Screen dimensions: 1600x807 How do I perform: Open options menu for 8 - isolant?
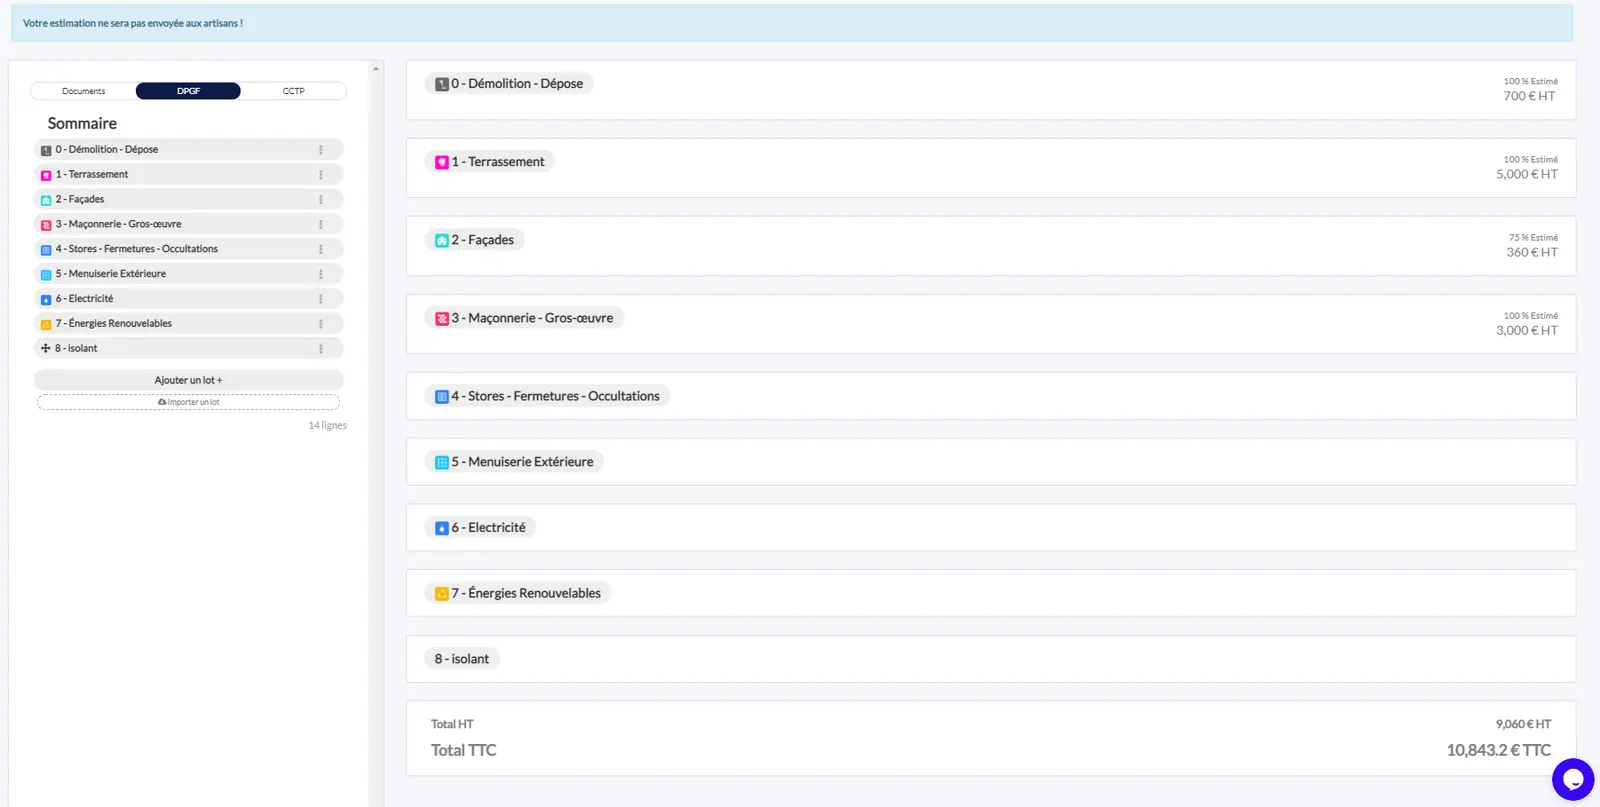tap(321, 349)
